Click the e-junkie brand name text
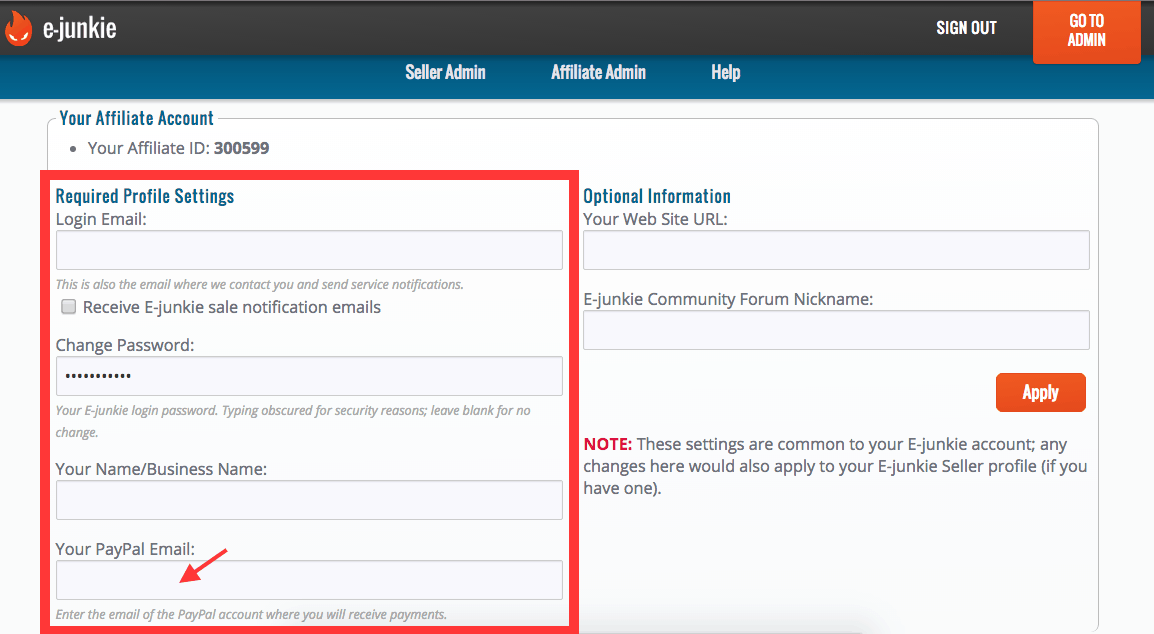 79,28
